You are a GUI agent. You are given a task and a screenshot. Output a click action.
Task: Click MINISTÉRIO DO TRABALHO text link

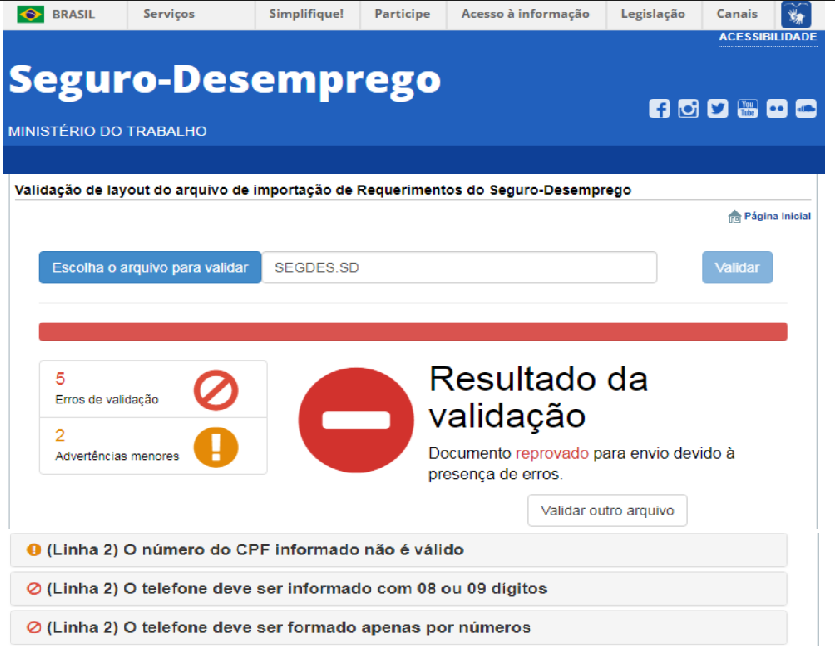click(107, 132)
